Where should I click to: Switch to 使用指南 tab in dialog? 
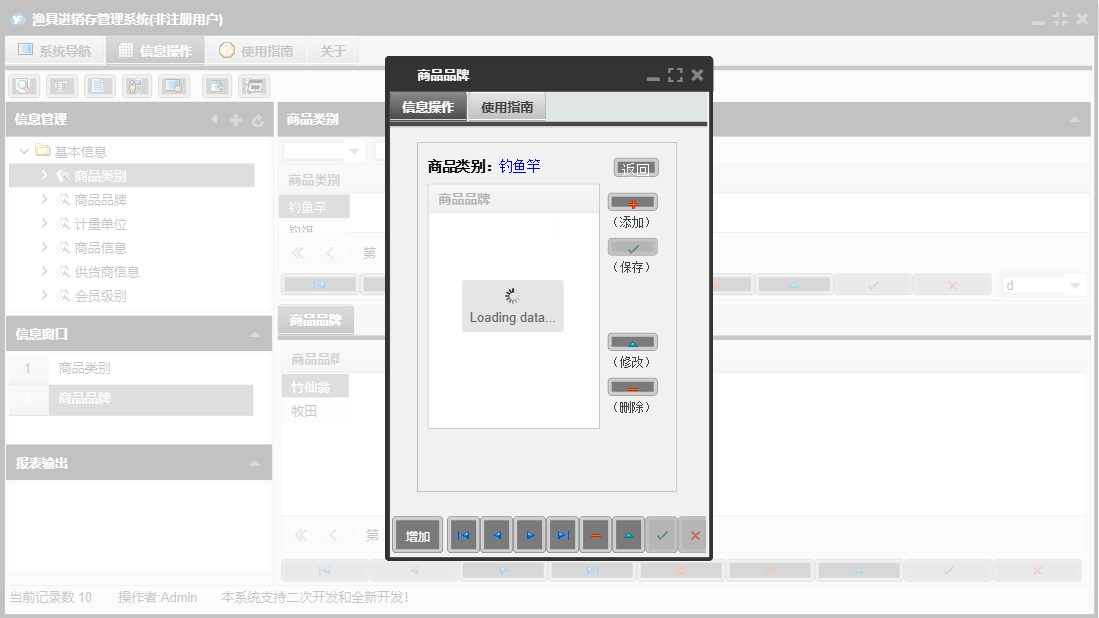[x=507, y=107]
